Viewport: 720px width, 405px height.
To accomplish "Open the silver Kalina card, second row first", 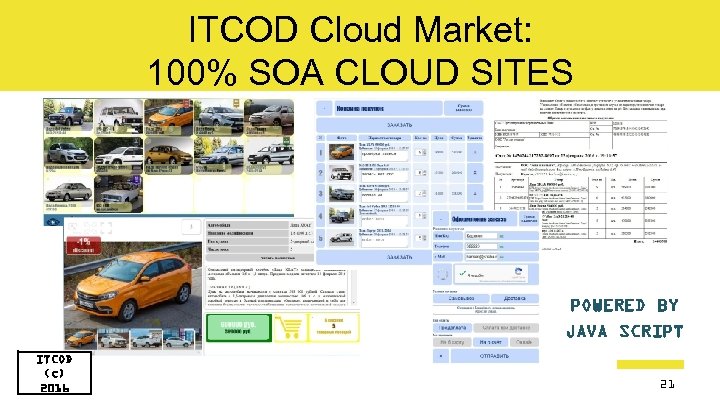I will (68, 156).
